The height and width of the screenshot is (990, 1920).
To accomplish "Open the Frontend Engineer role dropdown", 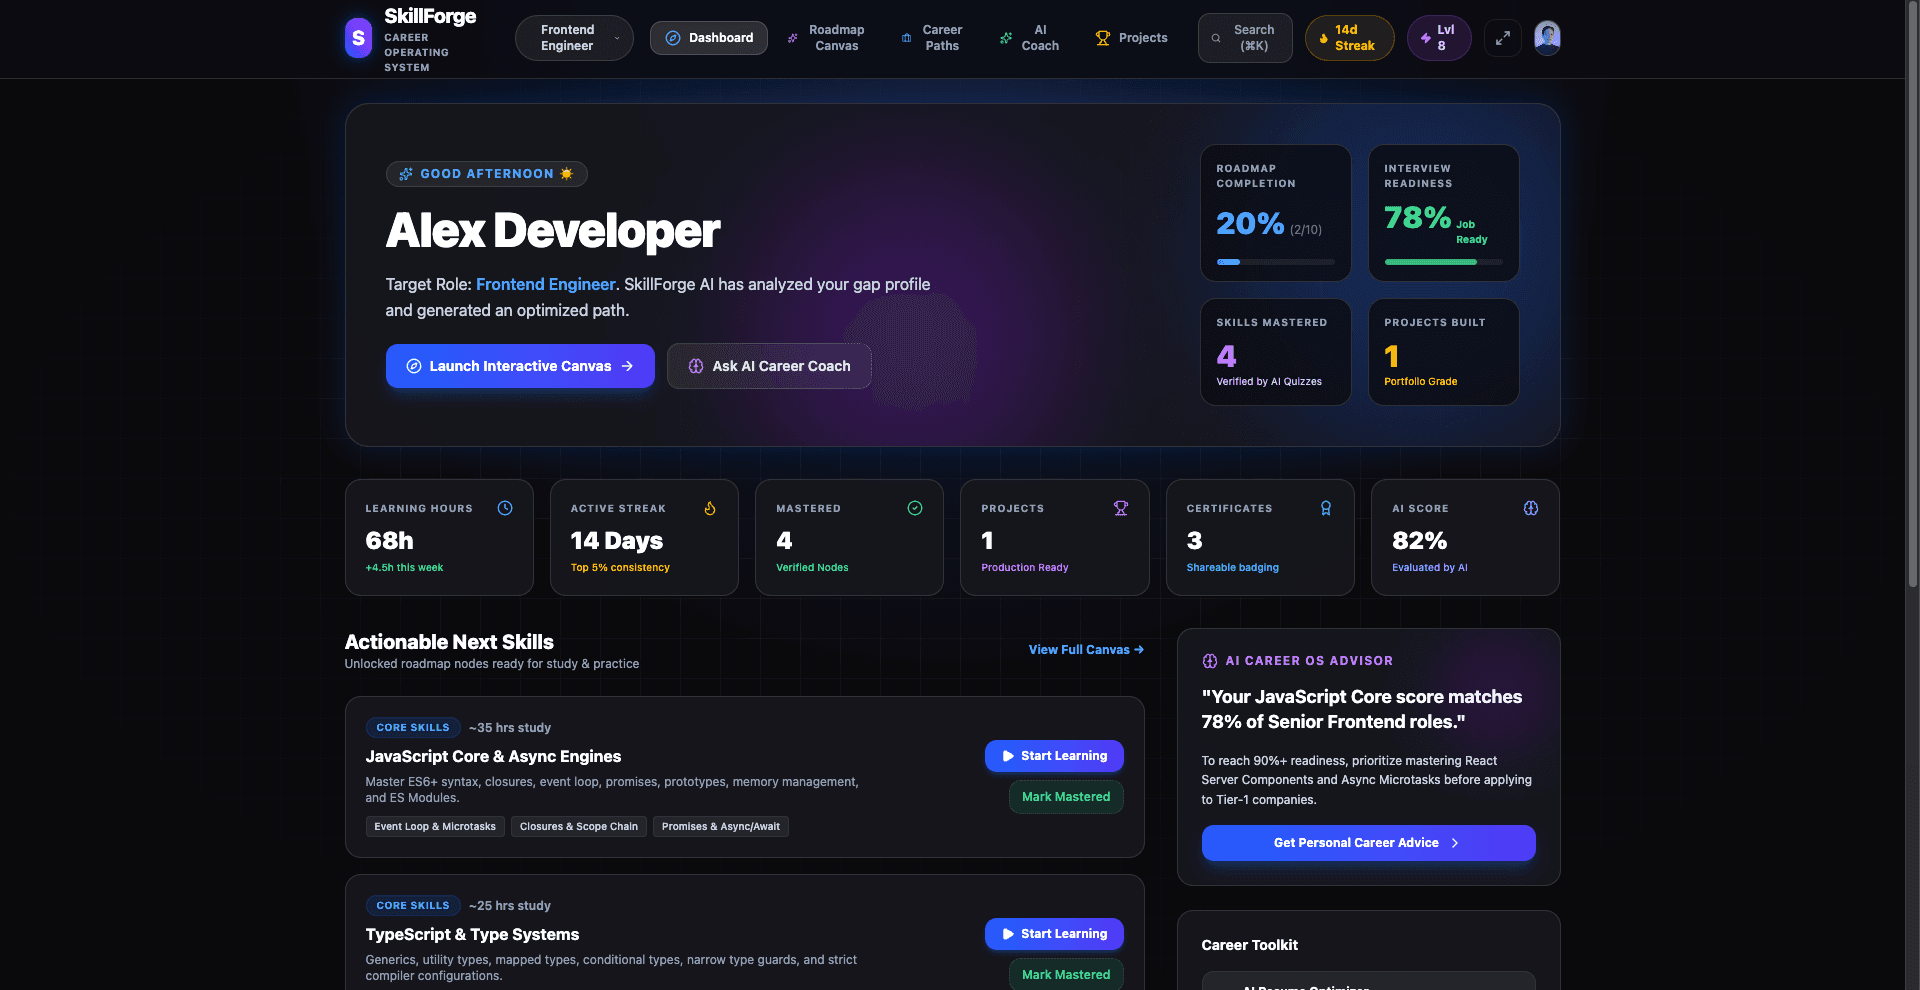I will (574, 38).
